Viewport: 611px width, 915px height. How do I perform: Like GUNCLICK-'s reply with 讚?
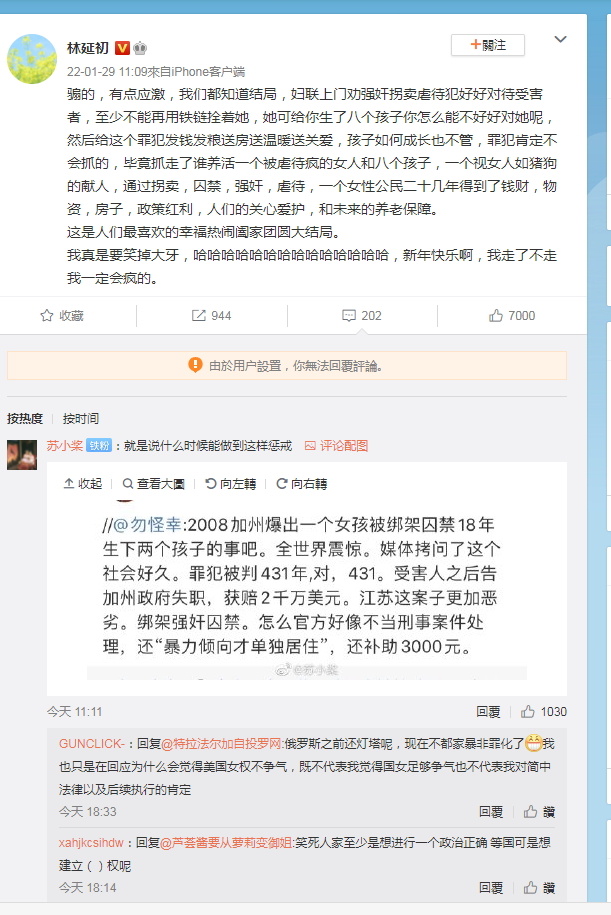(x=539, y=812)
